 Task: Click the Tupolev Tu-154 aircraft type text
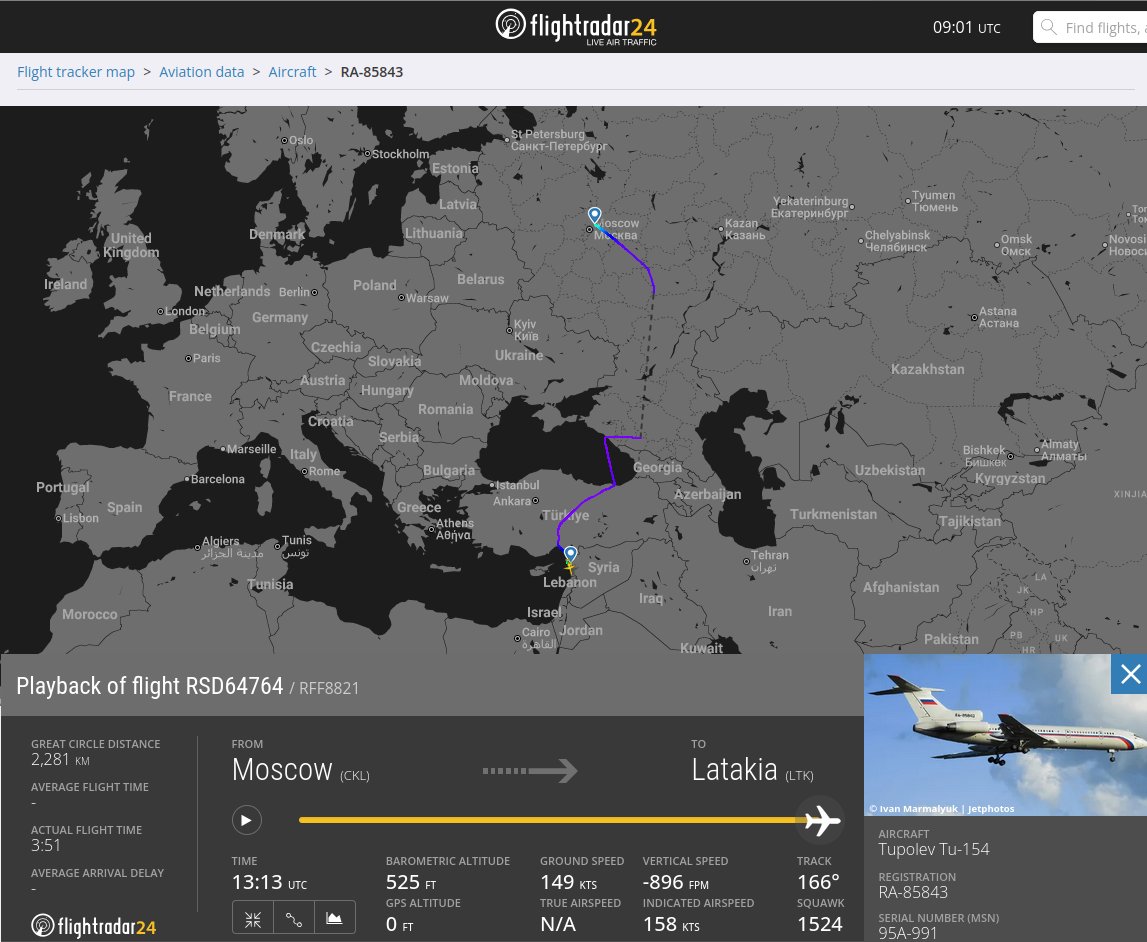pos(934,849)
